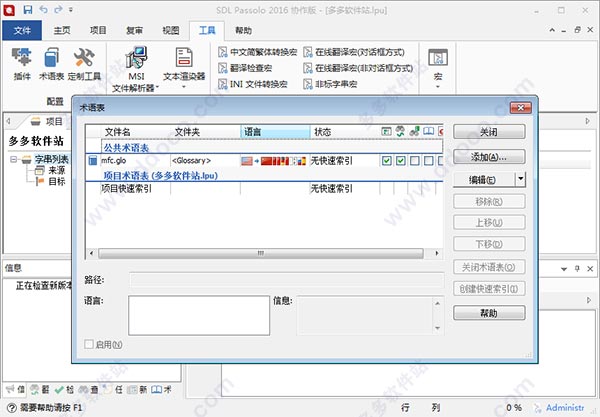Click the 关闭 button in dialog
The width and height of the screenshot is (600, 417).
point(489,132)
